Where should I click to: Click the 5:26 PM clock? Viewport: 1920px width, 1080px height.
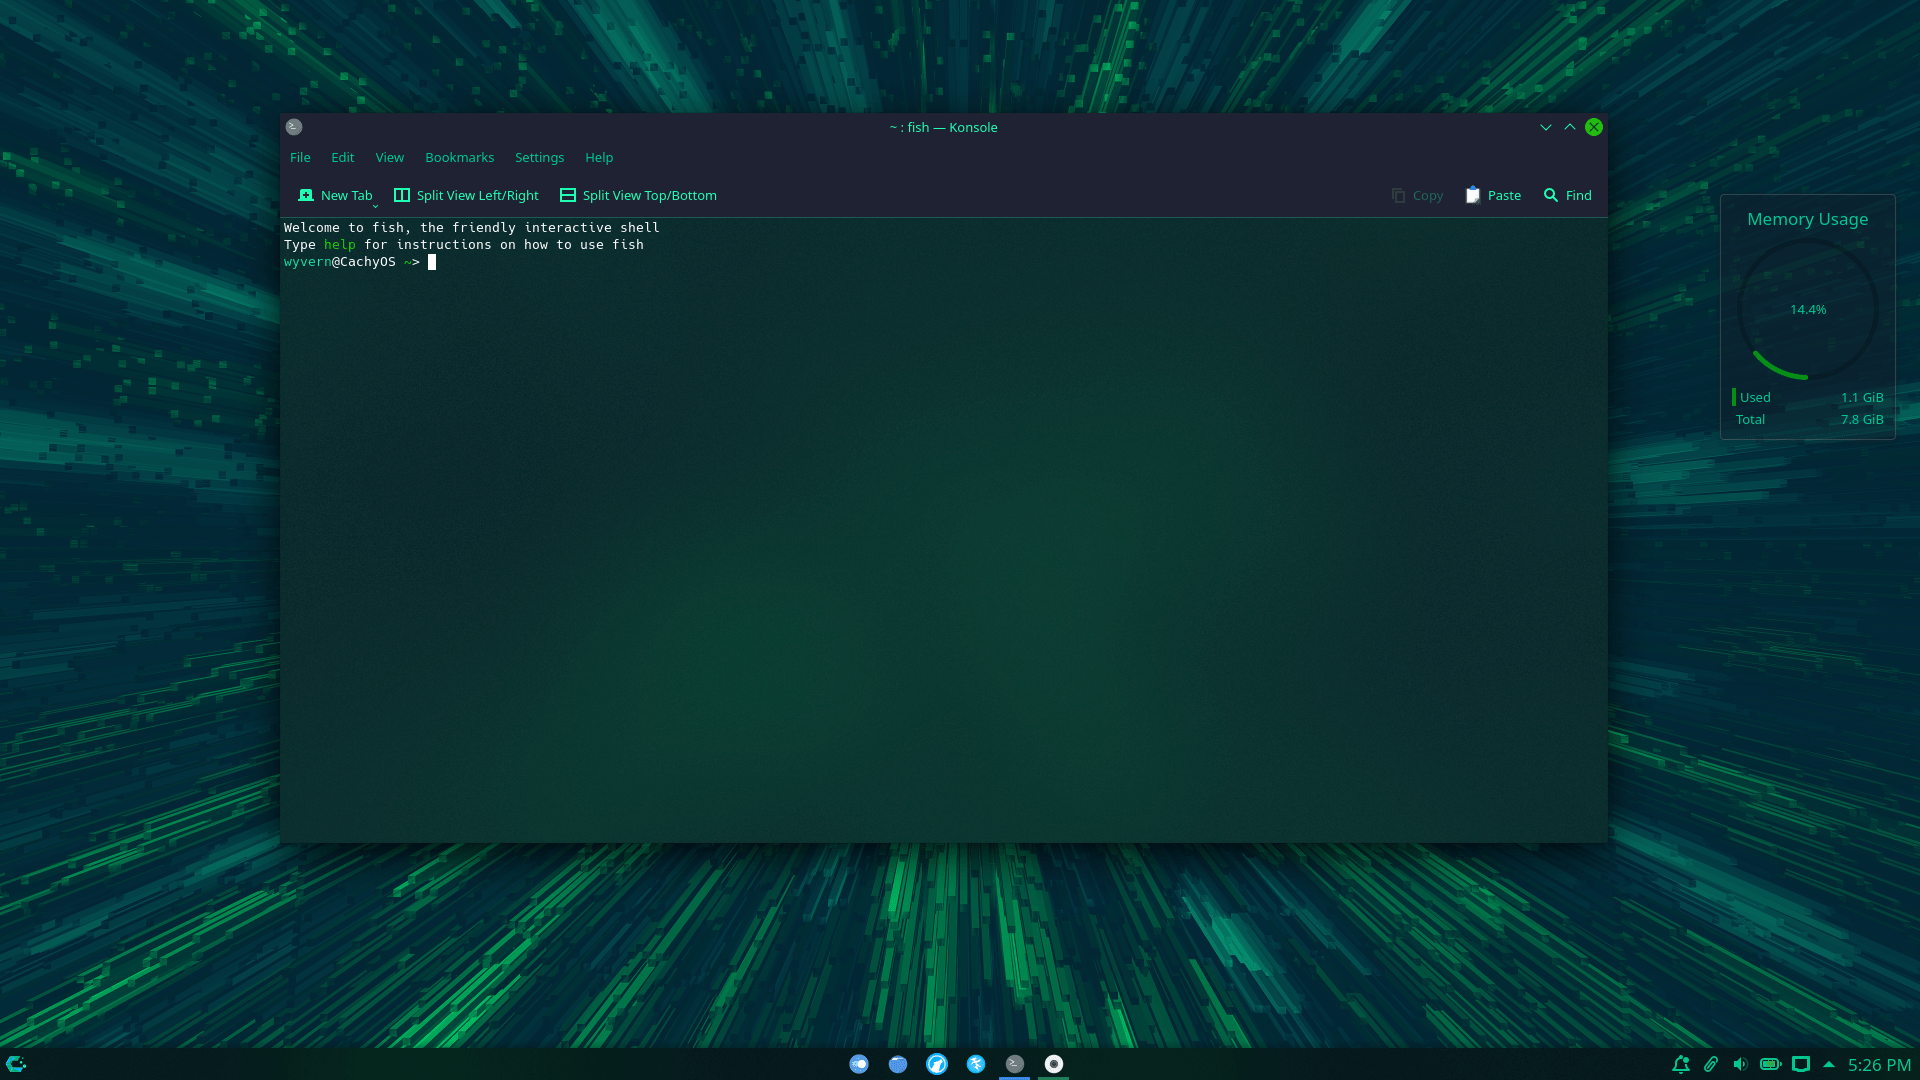click(1879, 1065)
